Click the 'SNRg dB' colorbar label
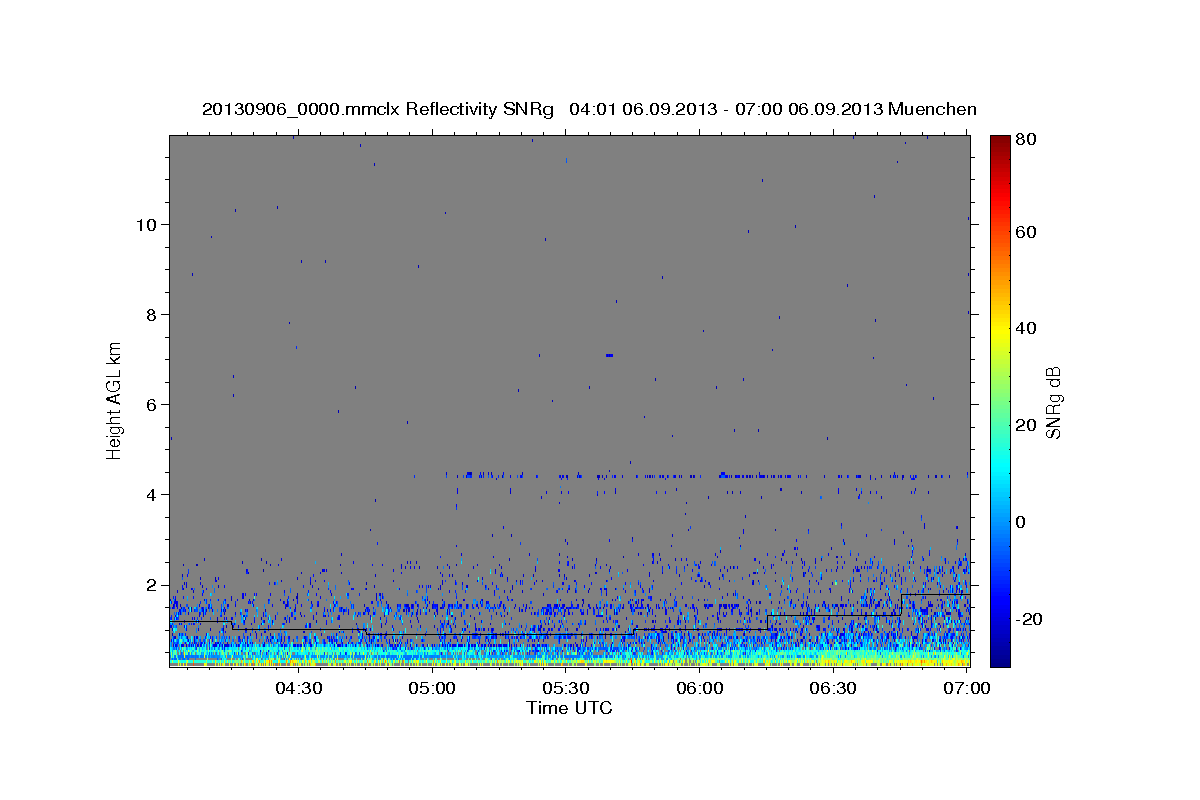The width and height of the screenshot is (1200, 800). click(1053, 402)
